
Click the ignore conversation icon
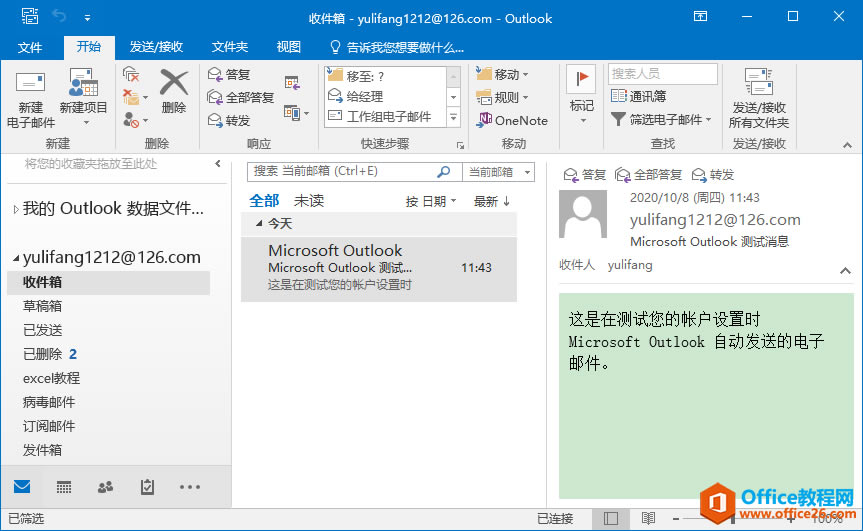pos(130,74)
